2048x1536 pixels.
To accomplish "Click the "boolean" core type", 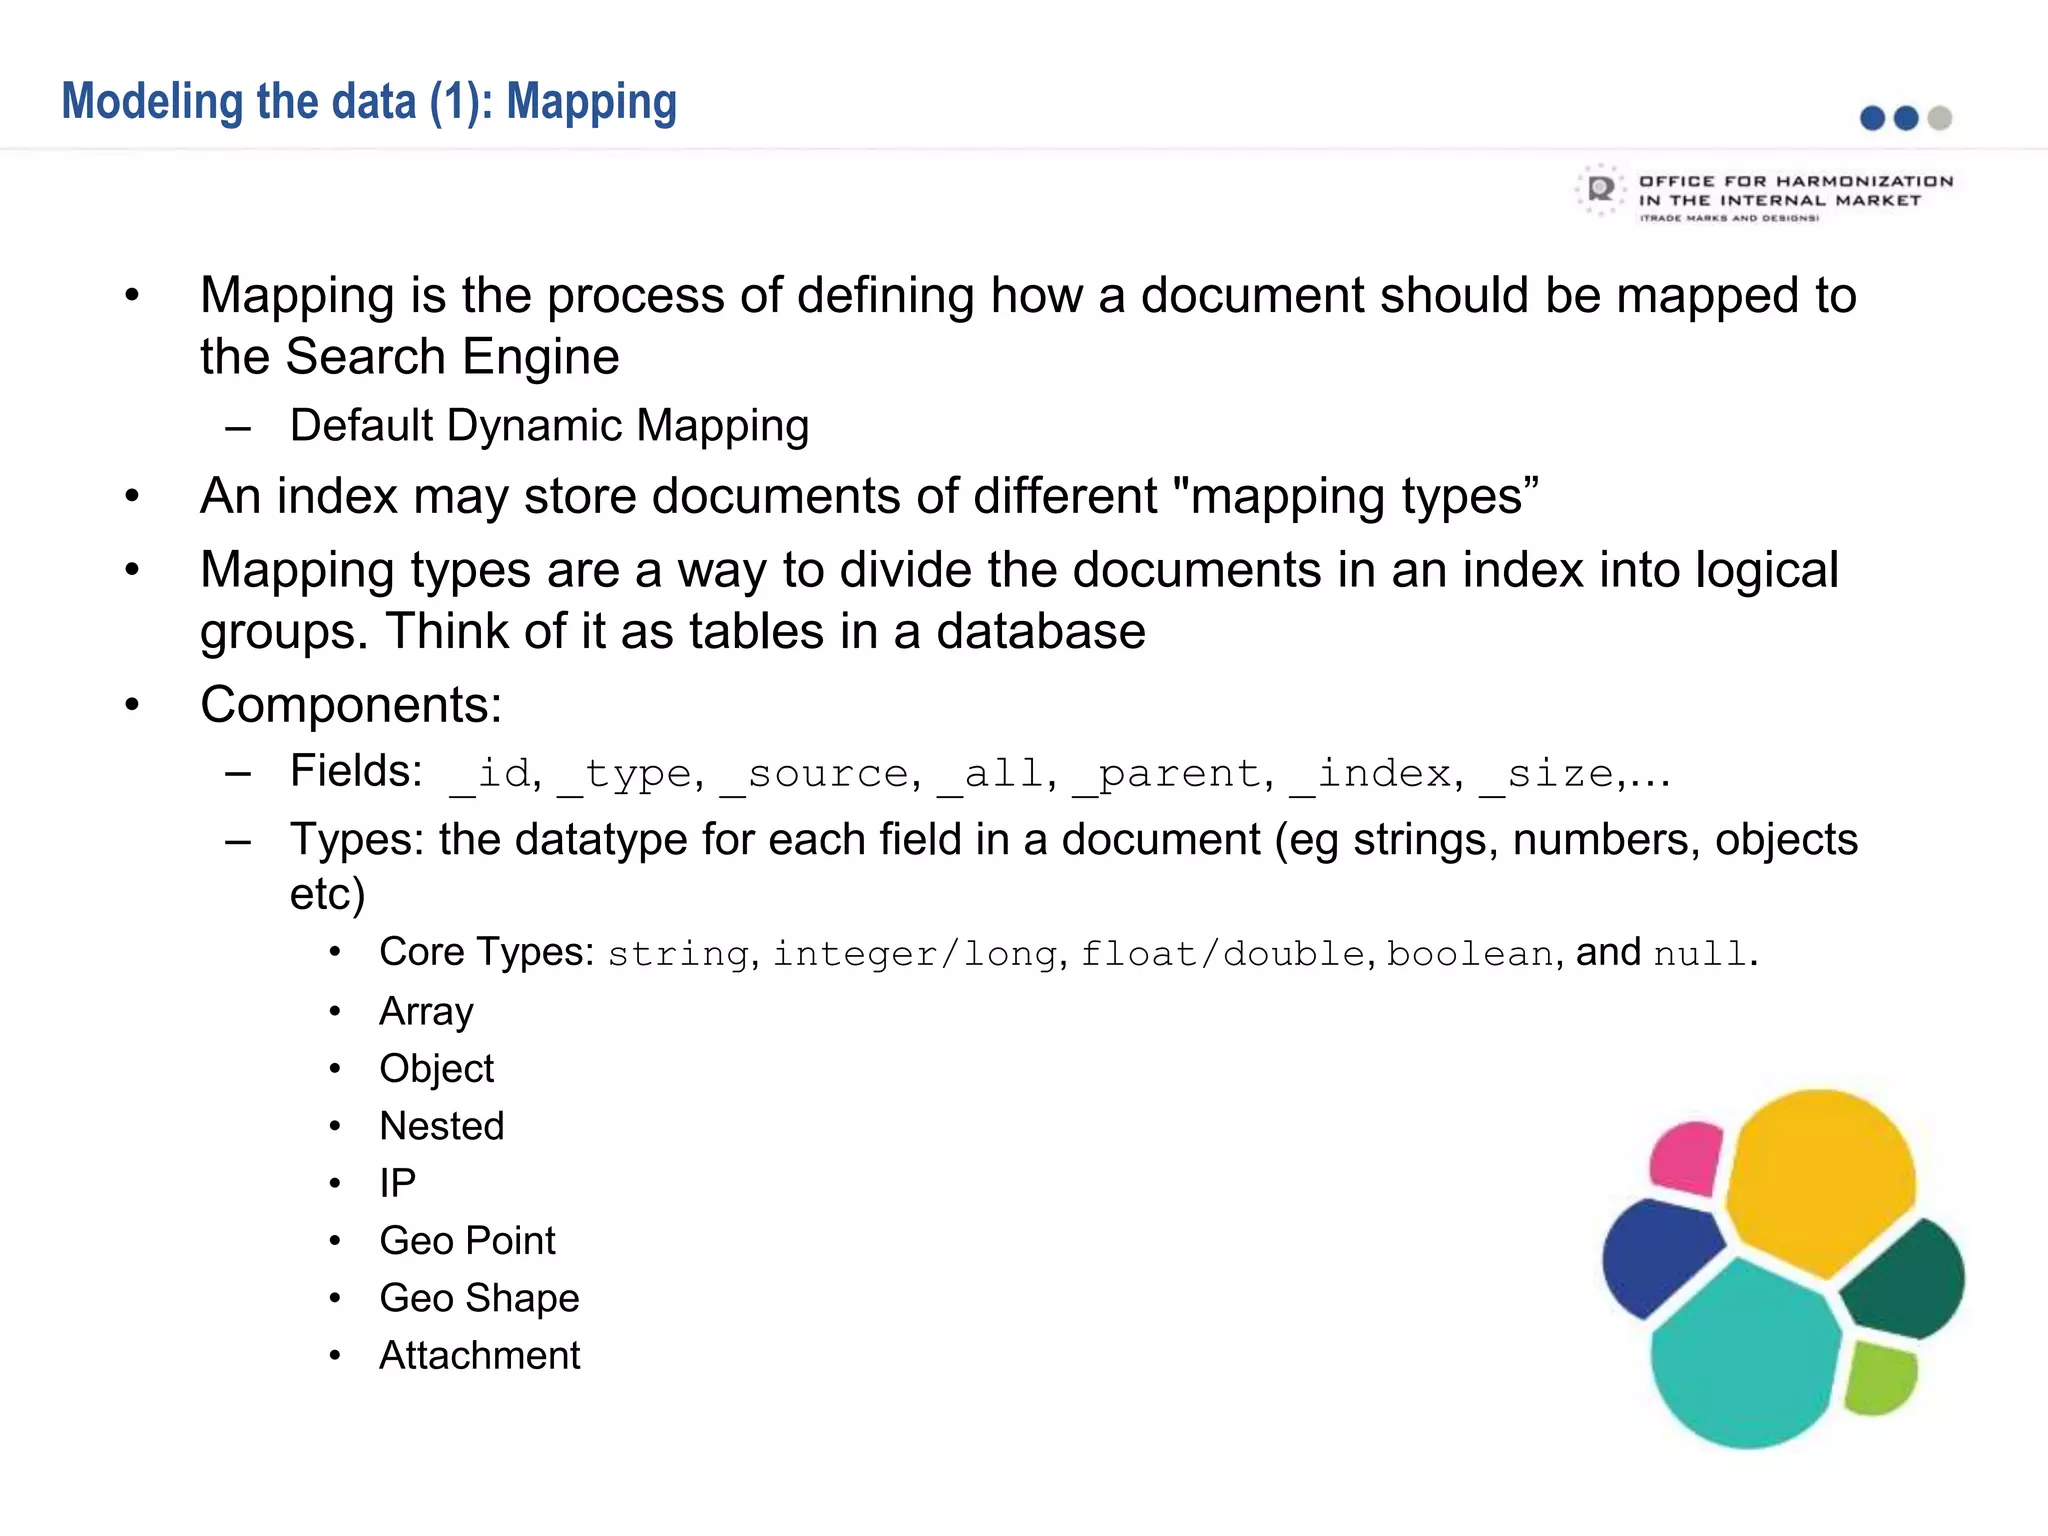I will coord(1470,954).
